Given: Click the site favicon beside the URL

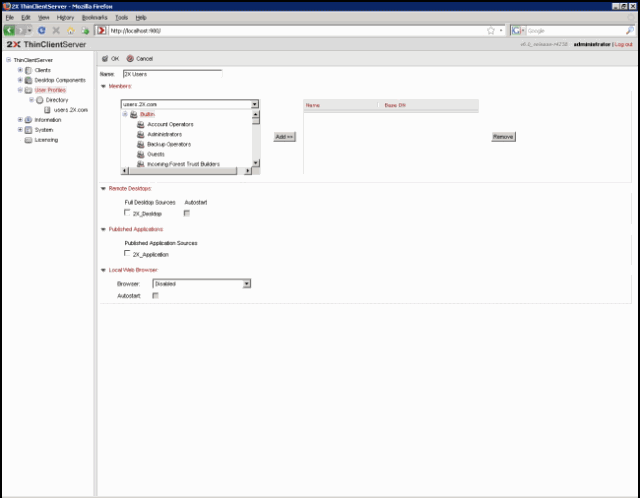Looking at the screenshot, I should point(102,31).
